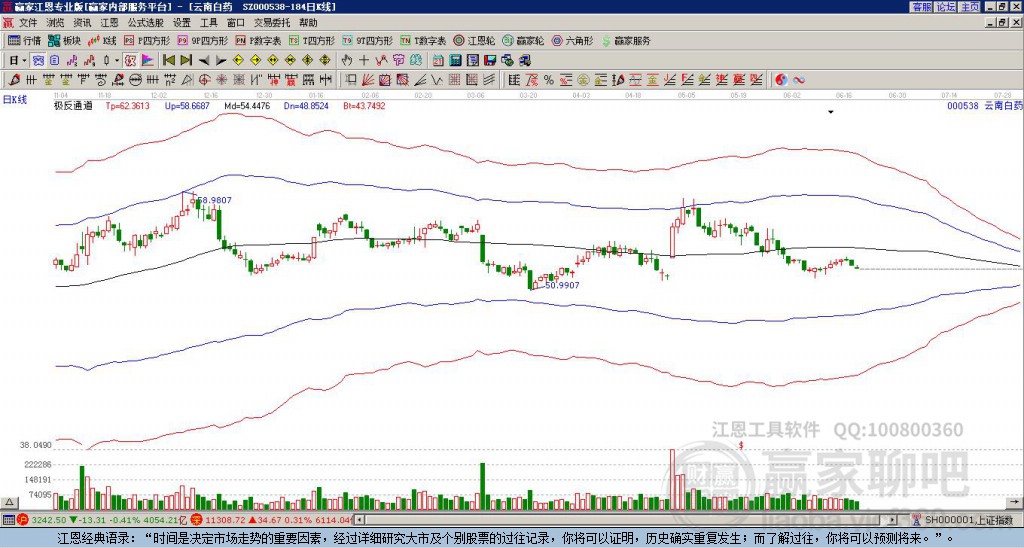Viewport: 1024px width, 548px height.
Task: Click the 11308.72 index value
Action: (225, 520)
